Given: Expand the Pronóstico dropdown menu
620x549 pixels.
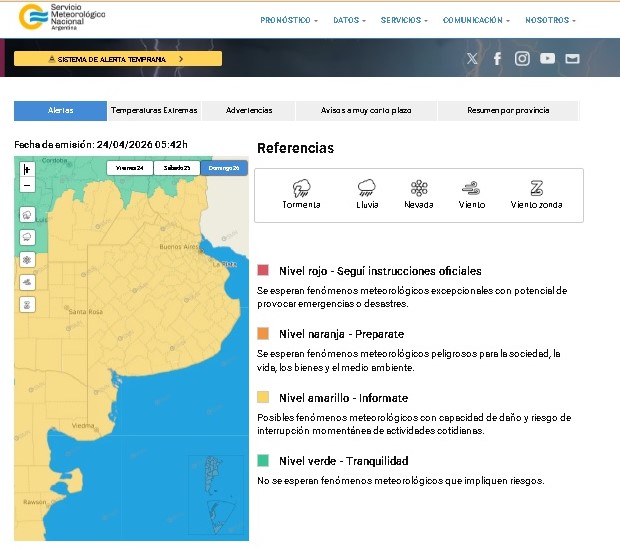Looking at the screenshot, I should (288, 20).
